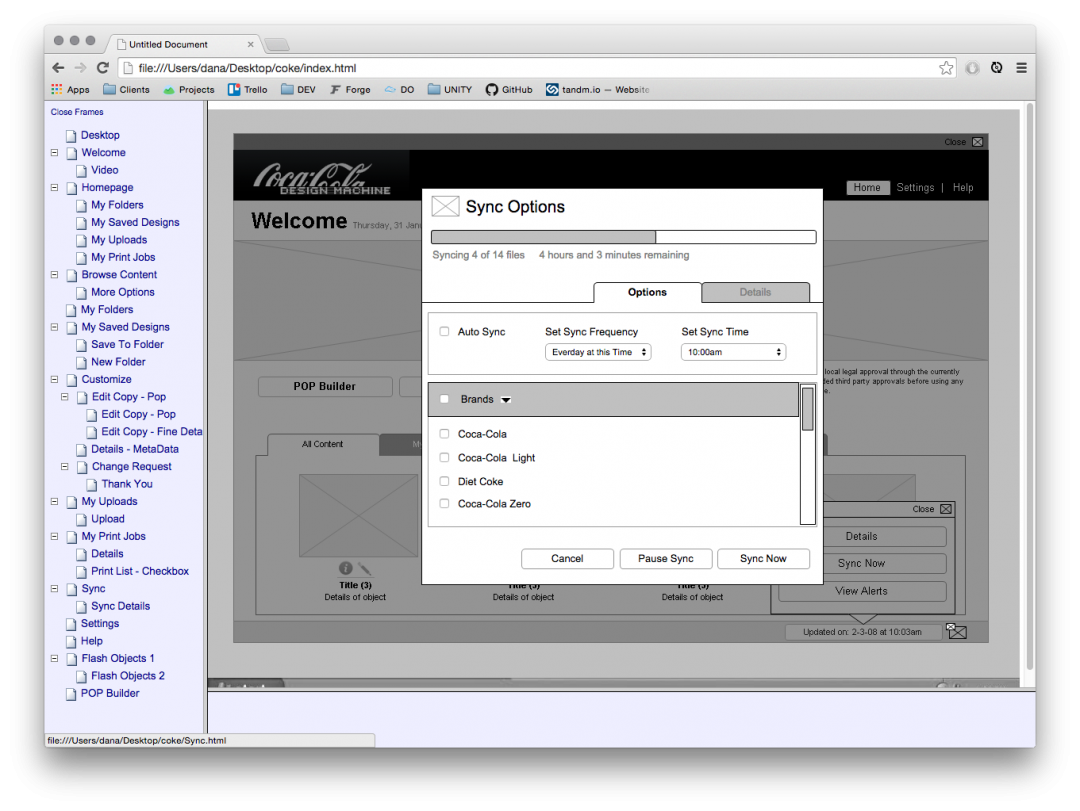The image size is (1080, 811).
Task: Close the Untitled Document browser tab
Action: click(250, 44)
